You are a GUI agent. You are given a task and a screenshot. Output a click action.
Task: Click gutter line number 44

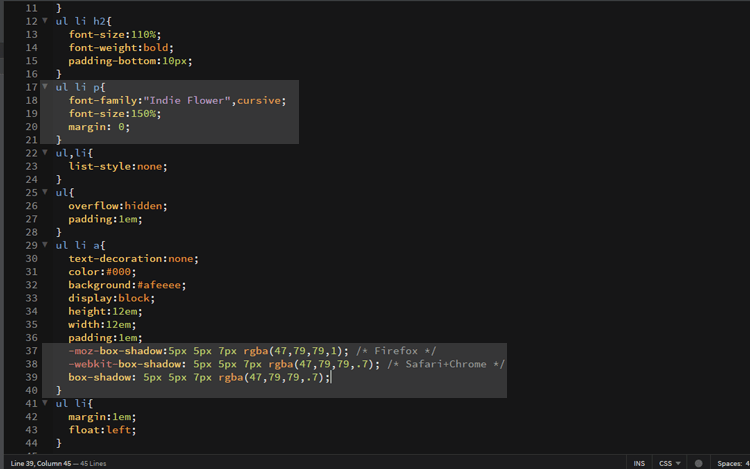[x=32, y=443]
